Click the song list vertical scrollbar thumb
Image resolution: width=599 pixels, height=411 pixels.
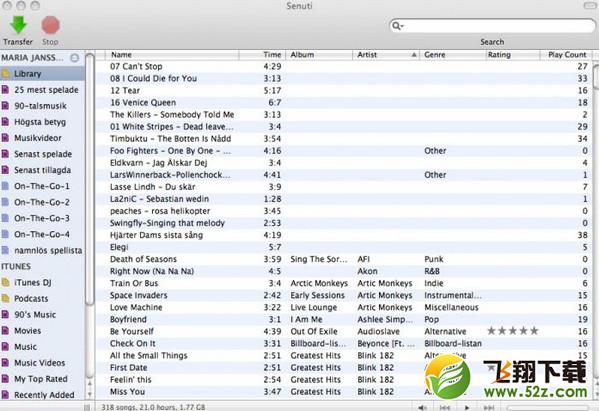[596, 77]
